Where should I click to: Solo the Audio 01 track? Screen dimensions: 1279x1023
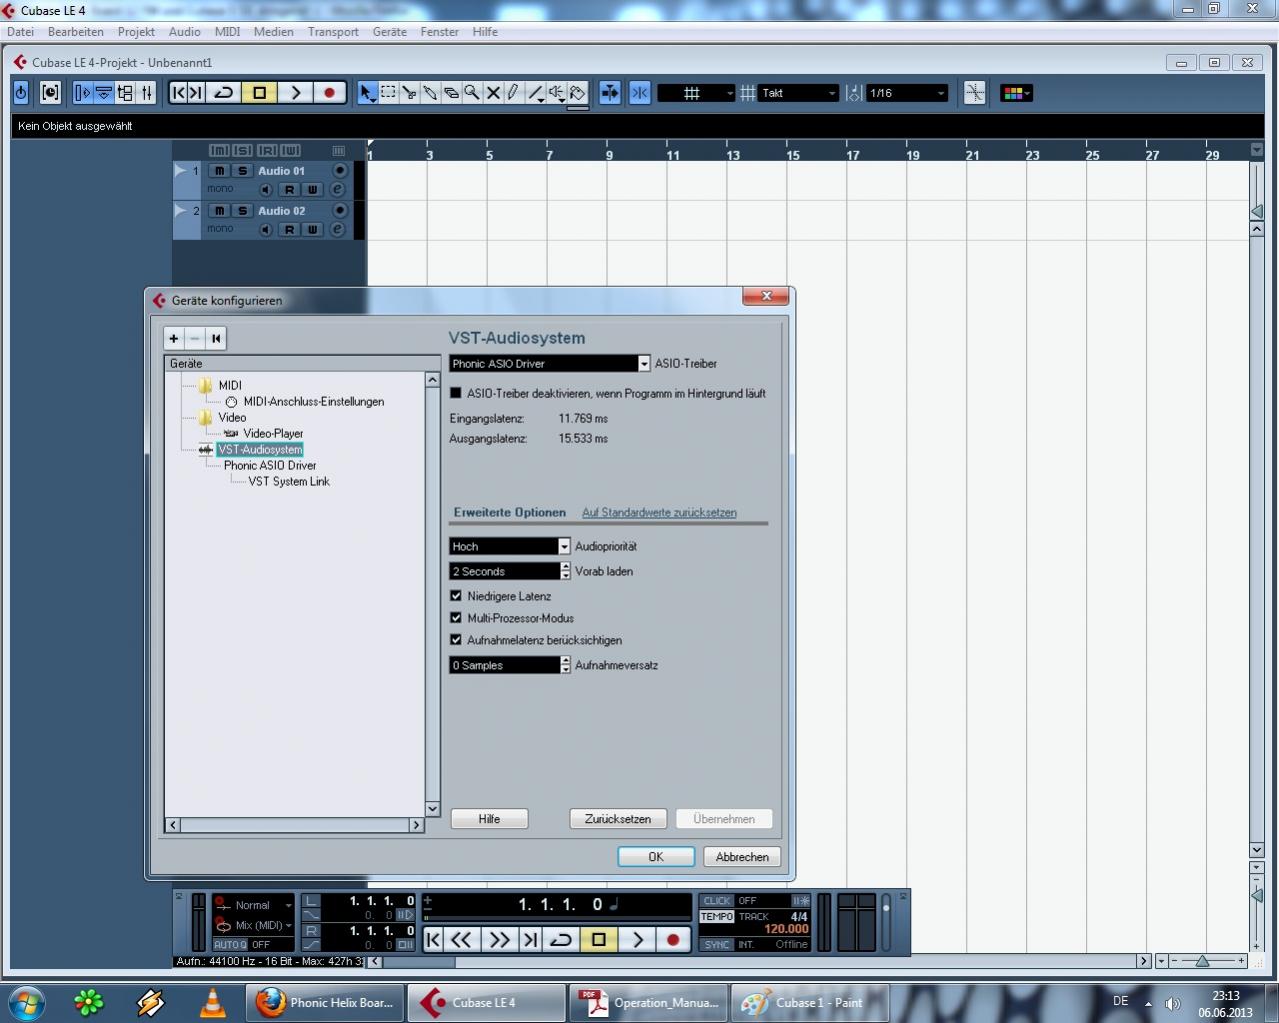tap(241, 171)
